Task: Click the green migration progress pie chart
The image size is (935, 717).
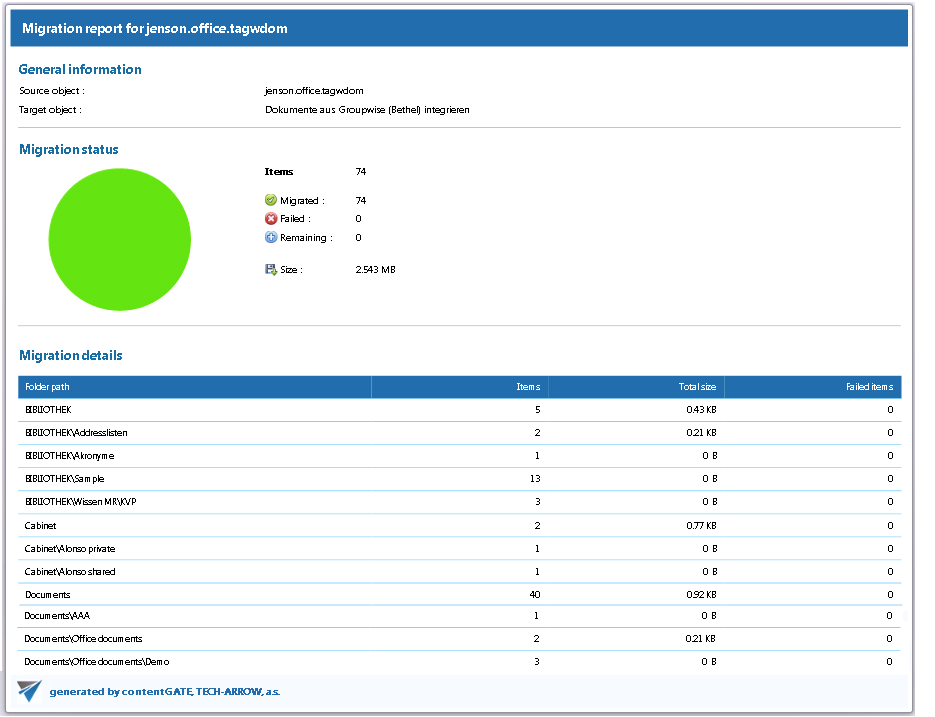Action: tap(119, 240)
